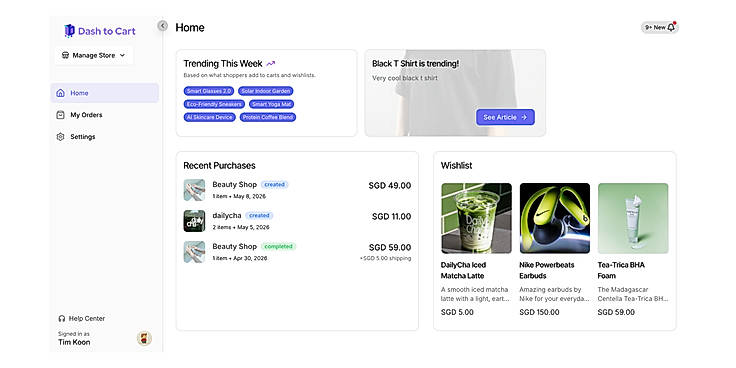Select the AI Skincare Device tag
Viewport: 736px width, 368px height.
coord(209,117)
